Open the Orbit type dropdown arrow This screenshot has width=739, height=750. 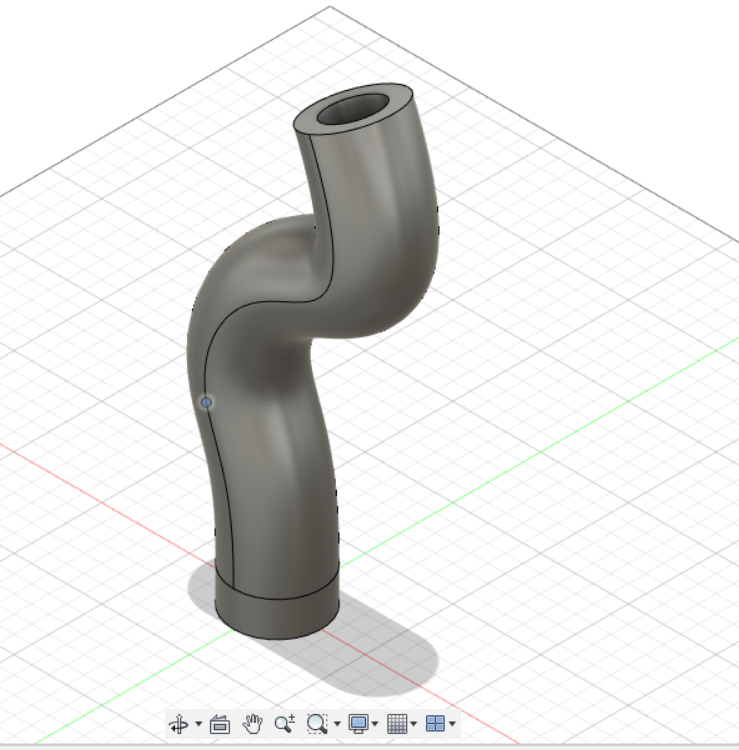[x=199, y=724]
